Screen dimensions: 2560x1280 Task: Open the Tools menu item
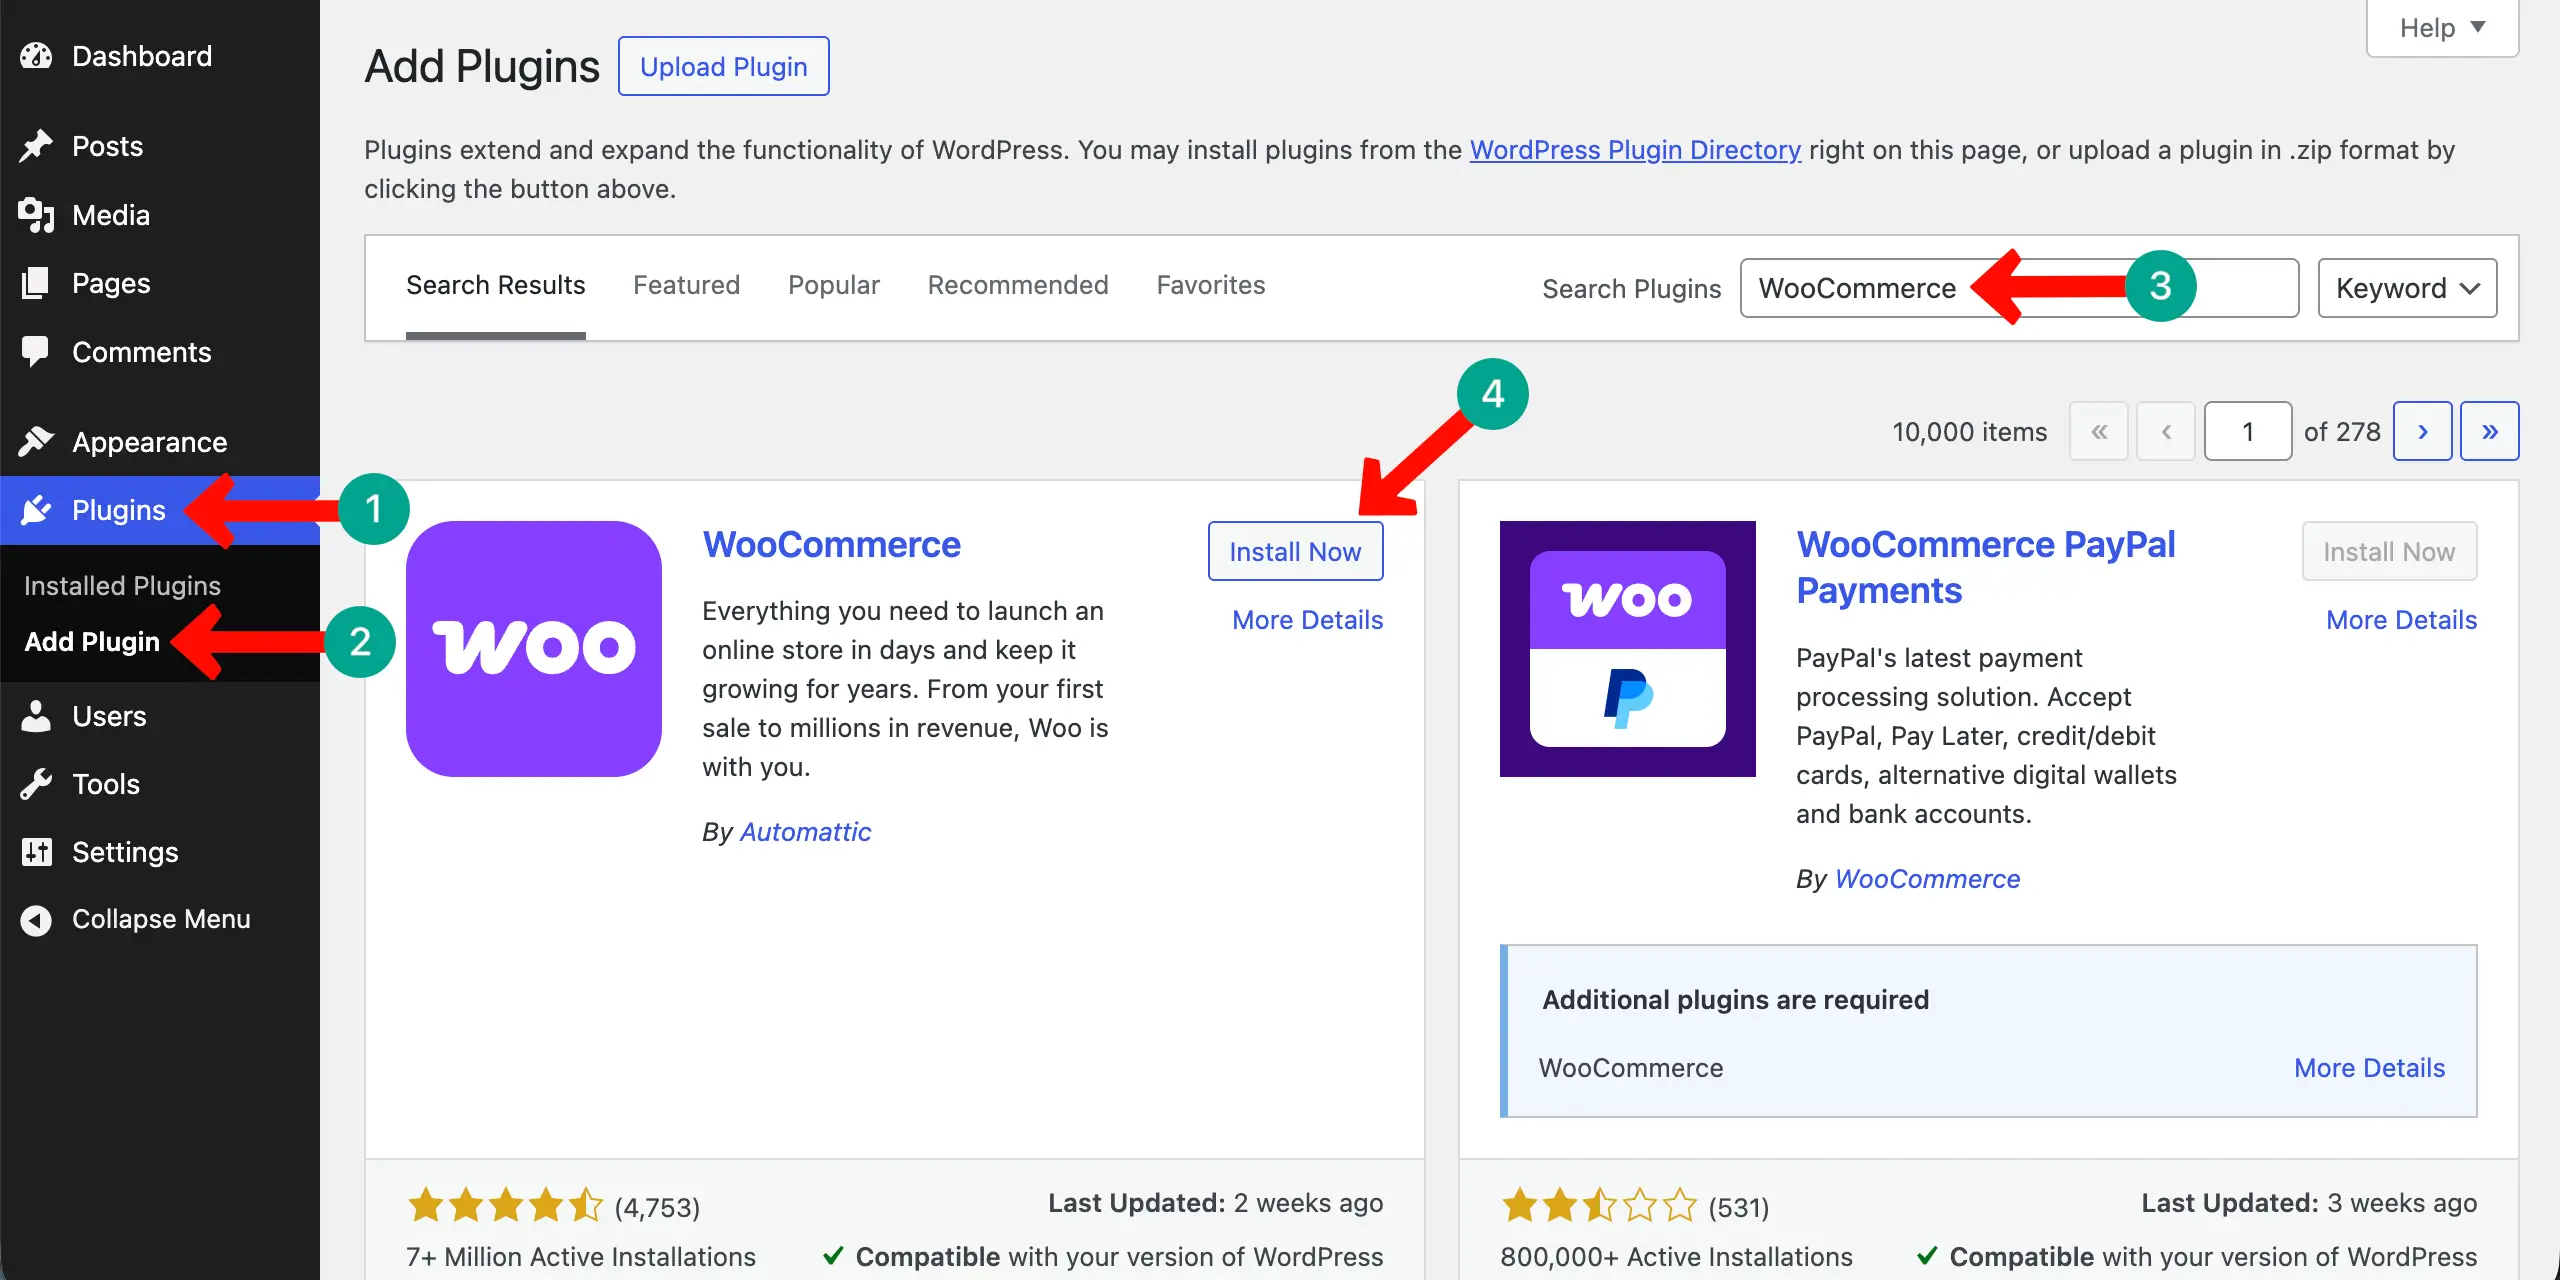point(160,784)
